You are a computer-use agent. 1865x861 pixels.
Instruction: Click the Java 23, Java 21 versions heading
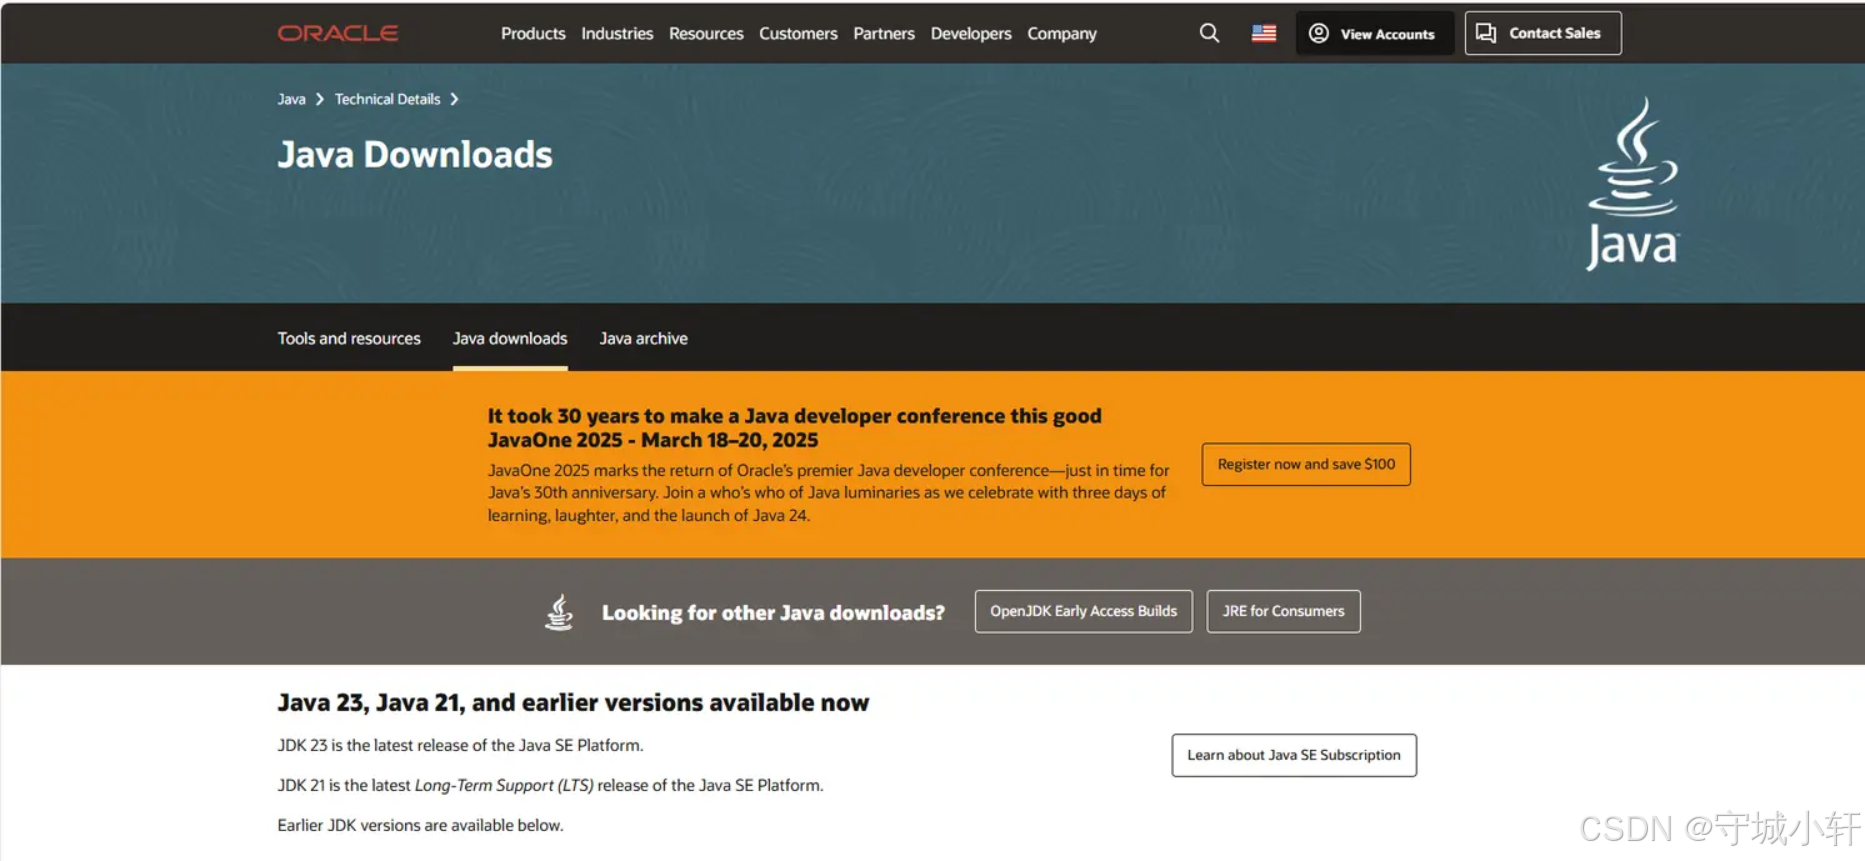(573, 702)
